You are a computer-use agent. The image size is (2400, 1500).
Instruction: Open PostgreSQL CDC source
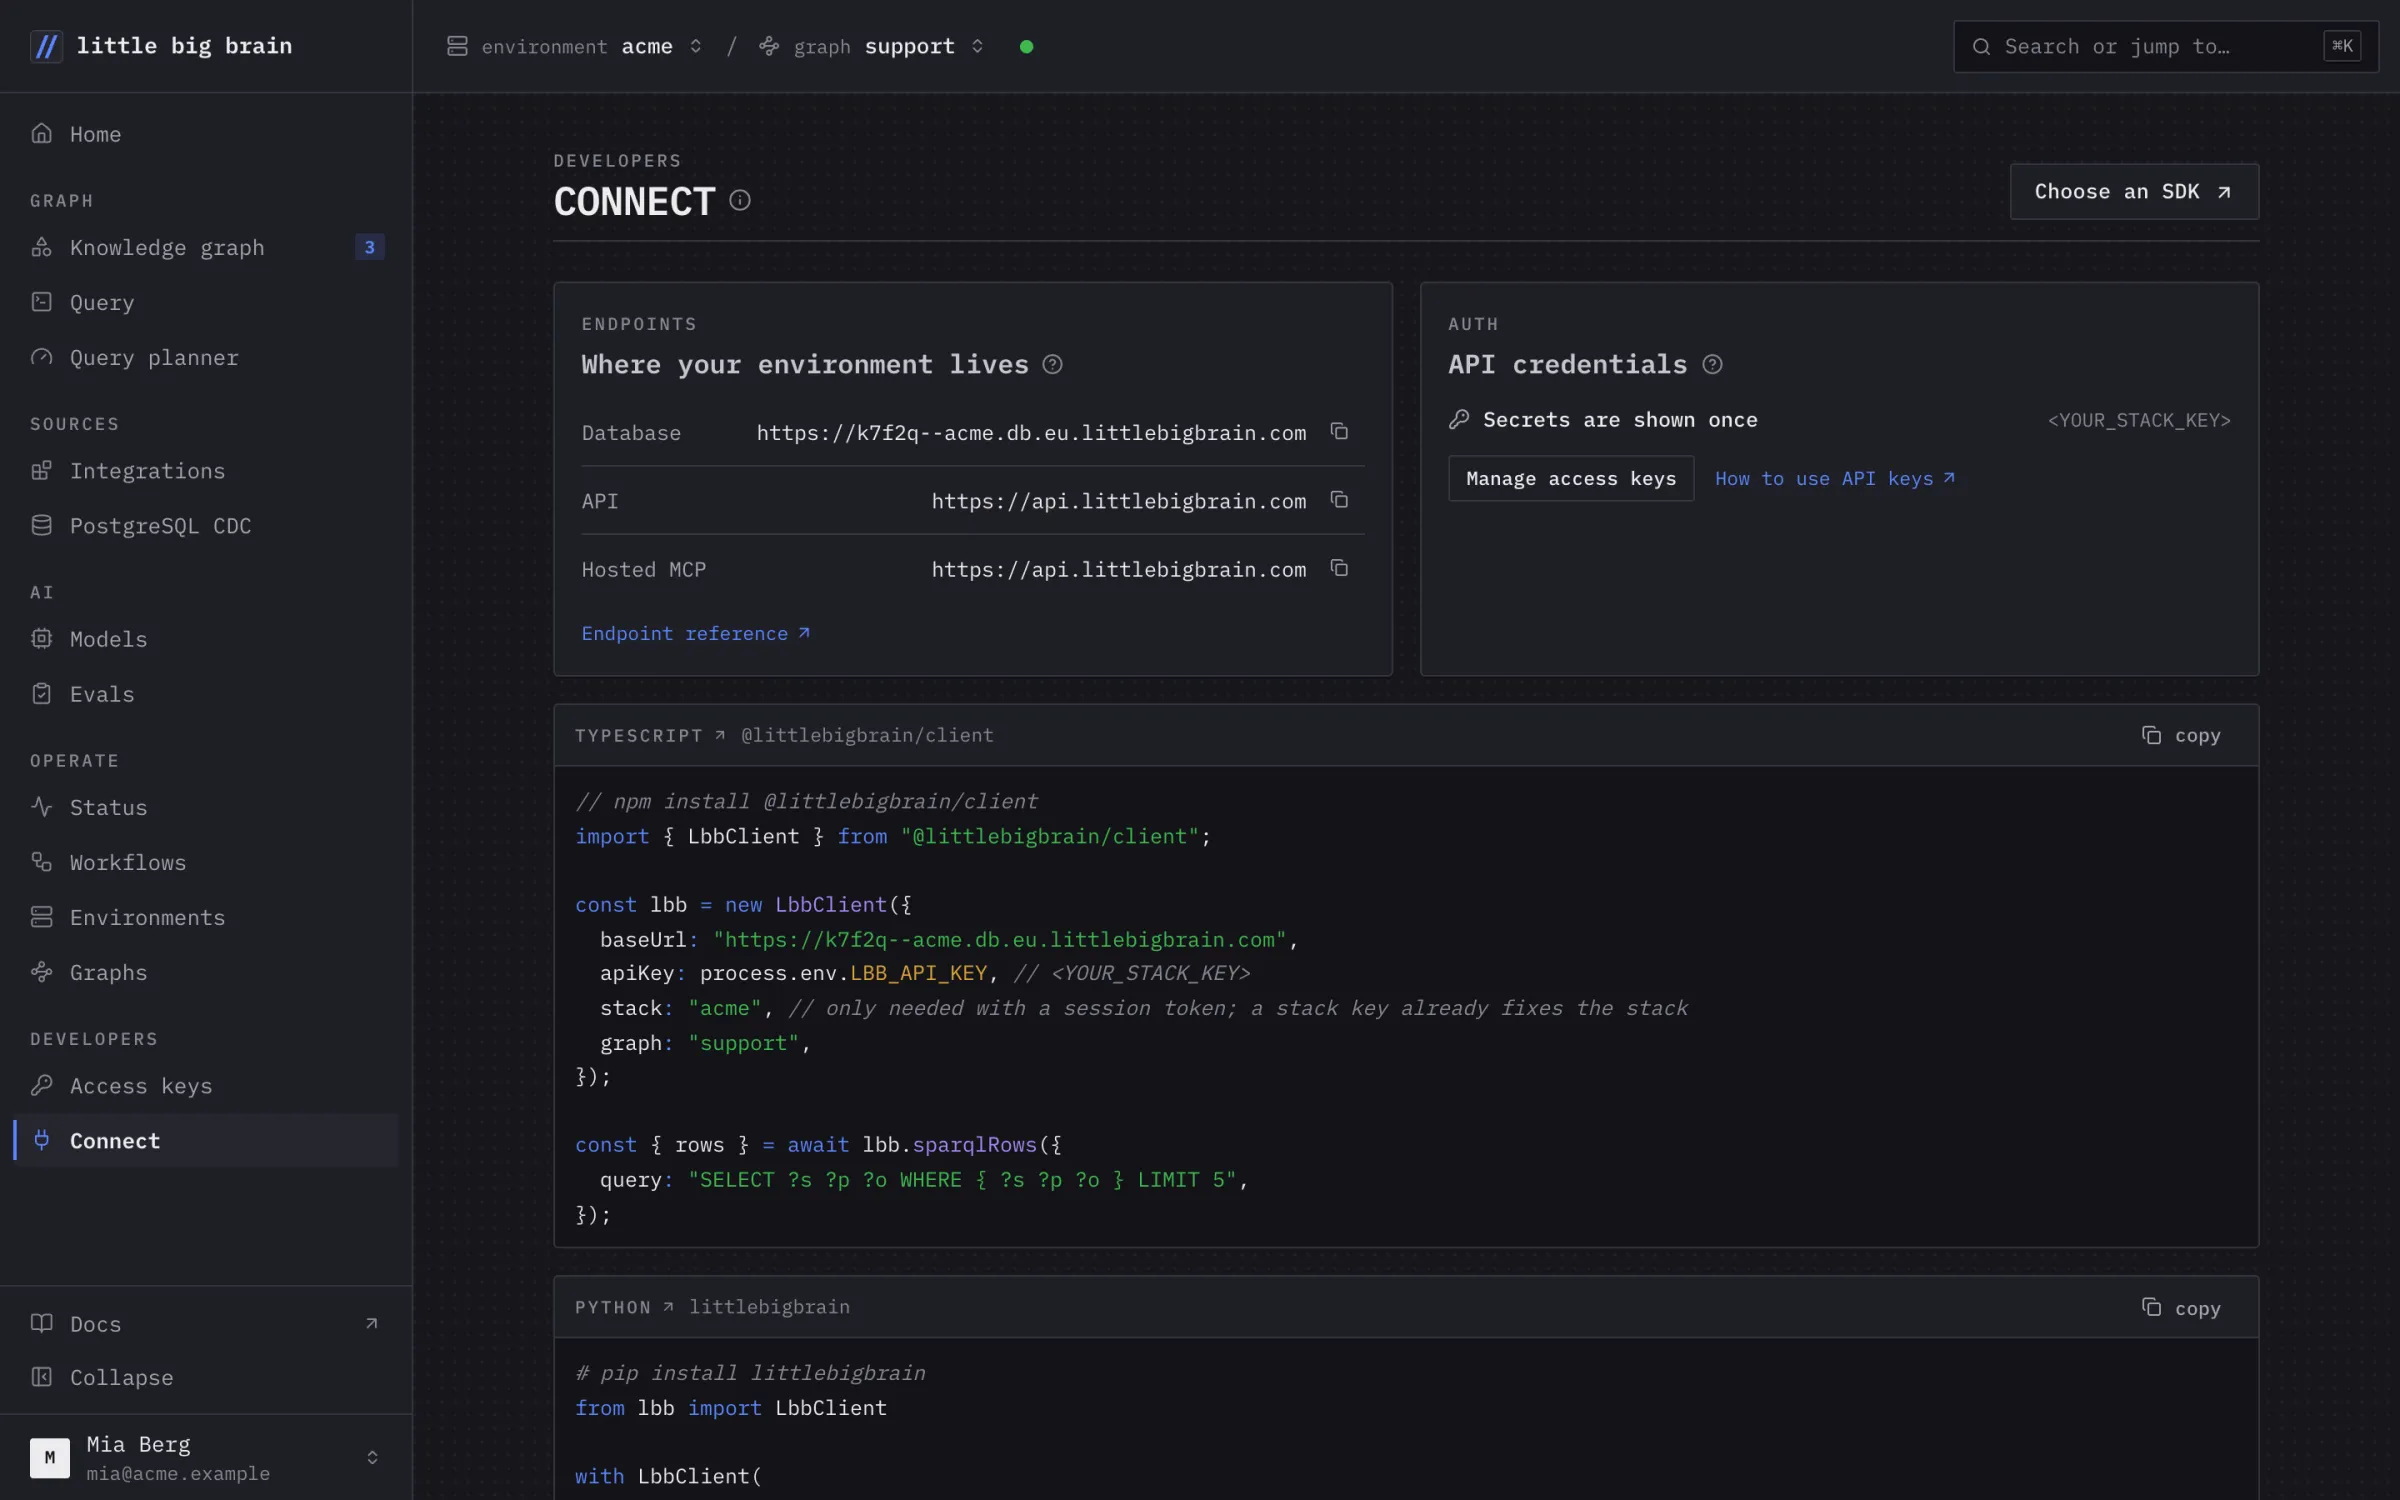pos(206,525)
